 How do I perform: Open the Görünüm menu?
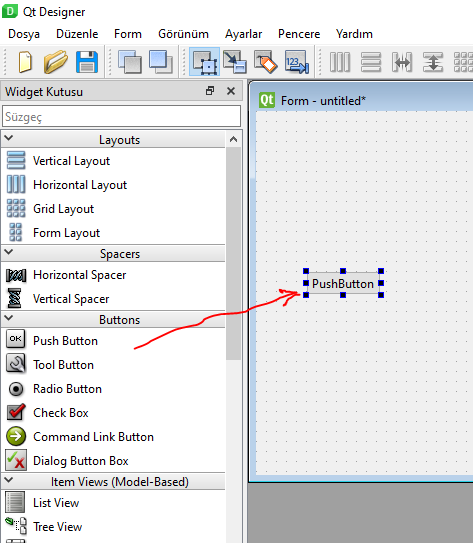184,34
